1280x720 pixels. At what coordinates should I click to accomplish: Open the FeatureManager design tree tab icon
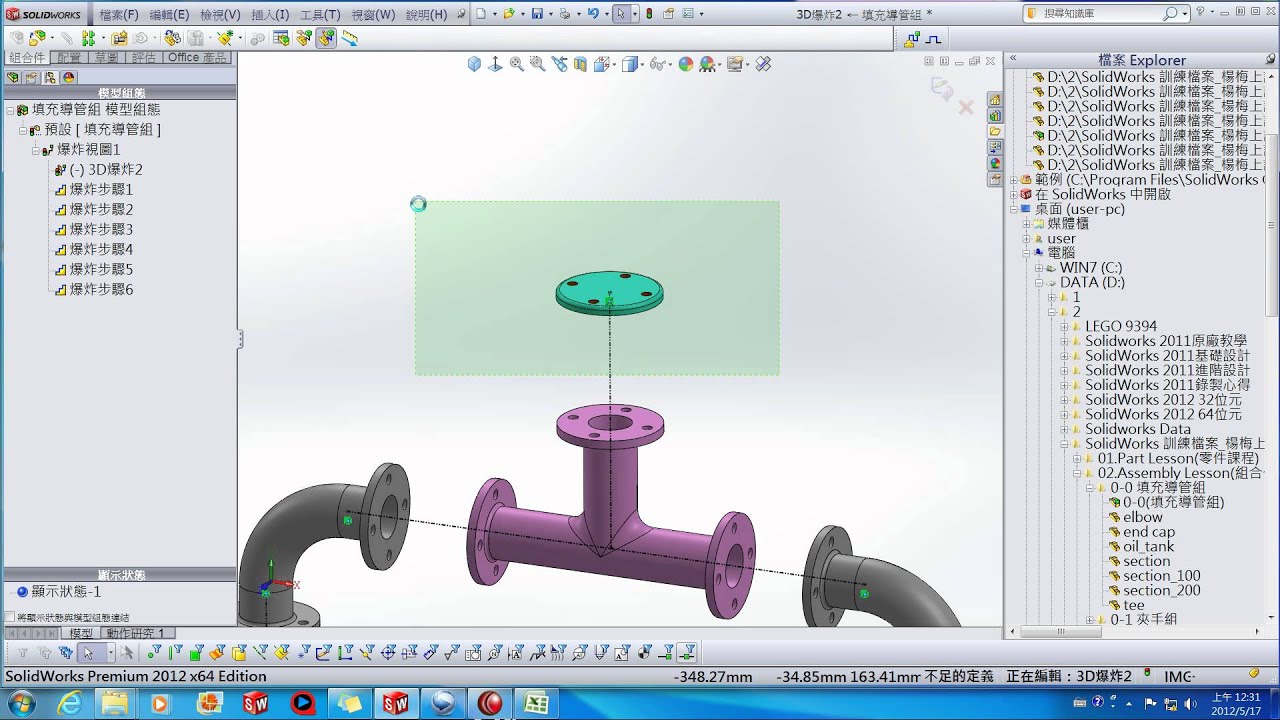point(13,77)
